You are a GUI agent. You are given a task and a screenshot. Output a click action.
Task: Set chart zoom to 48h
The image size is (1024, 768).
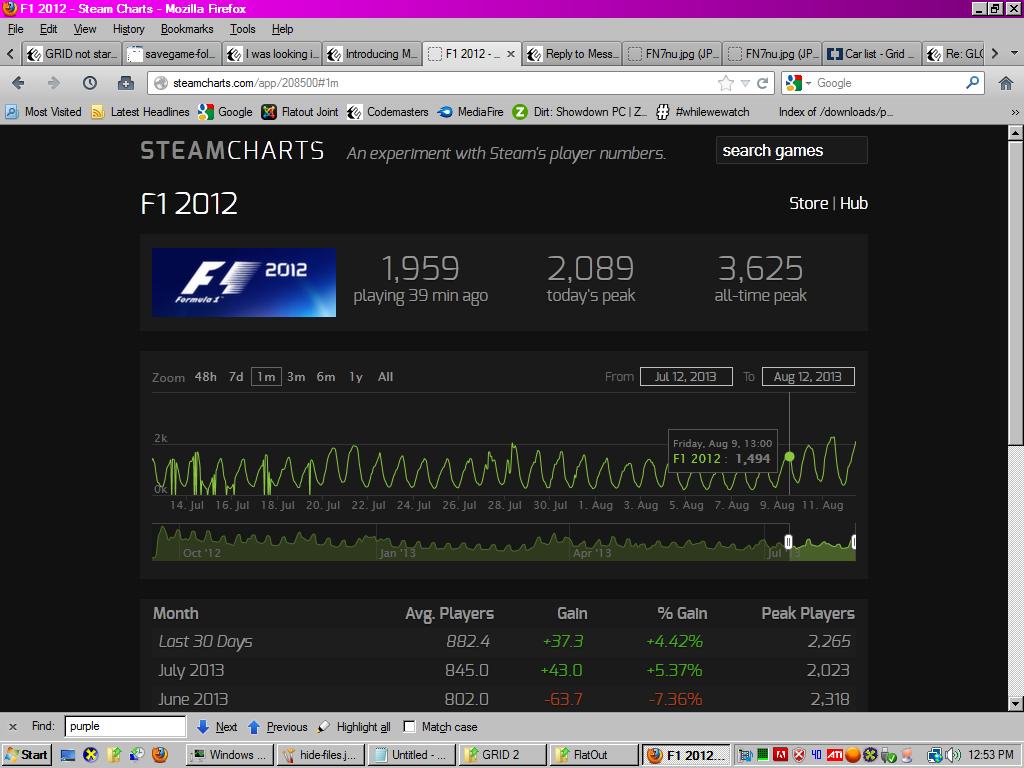[206, 377]
